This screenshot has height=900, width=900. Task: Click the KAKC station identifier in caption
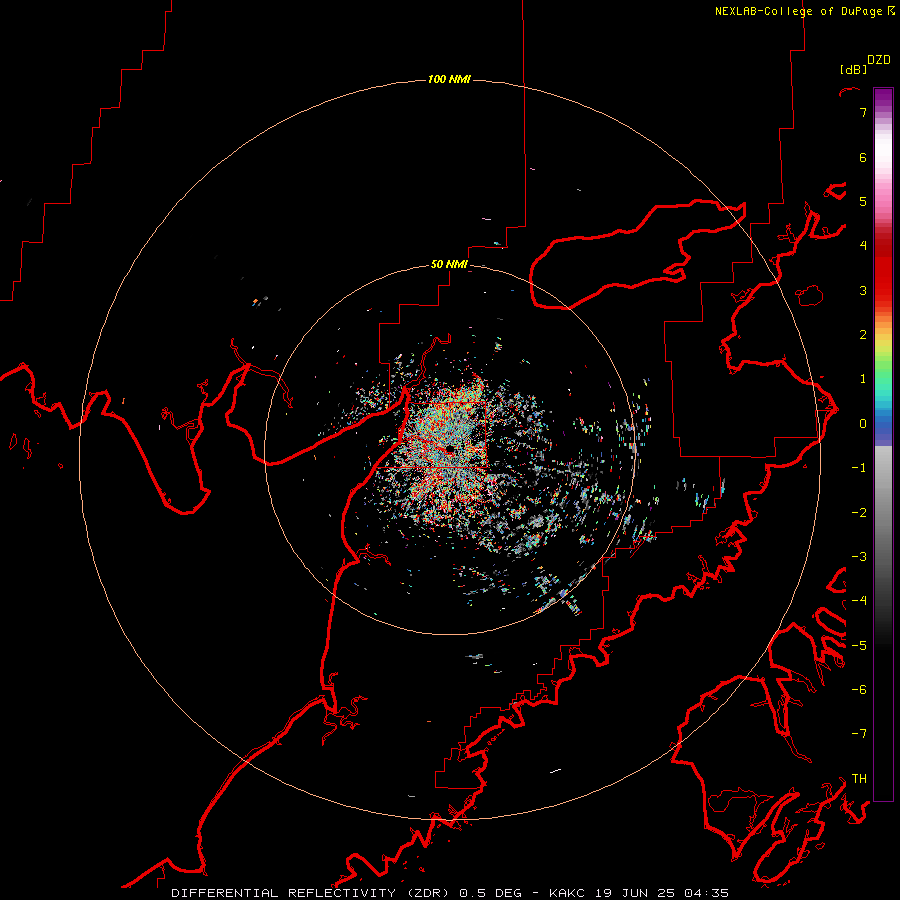click(x=567, y=893)
